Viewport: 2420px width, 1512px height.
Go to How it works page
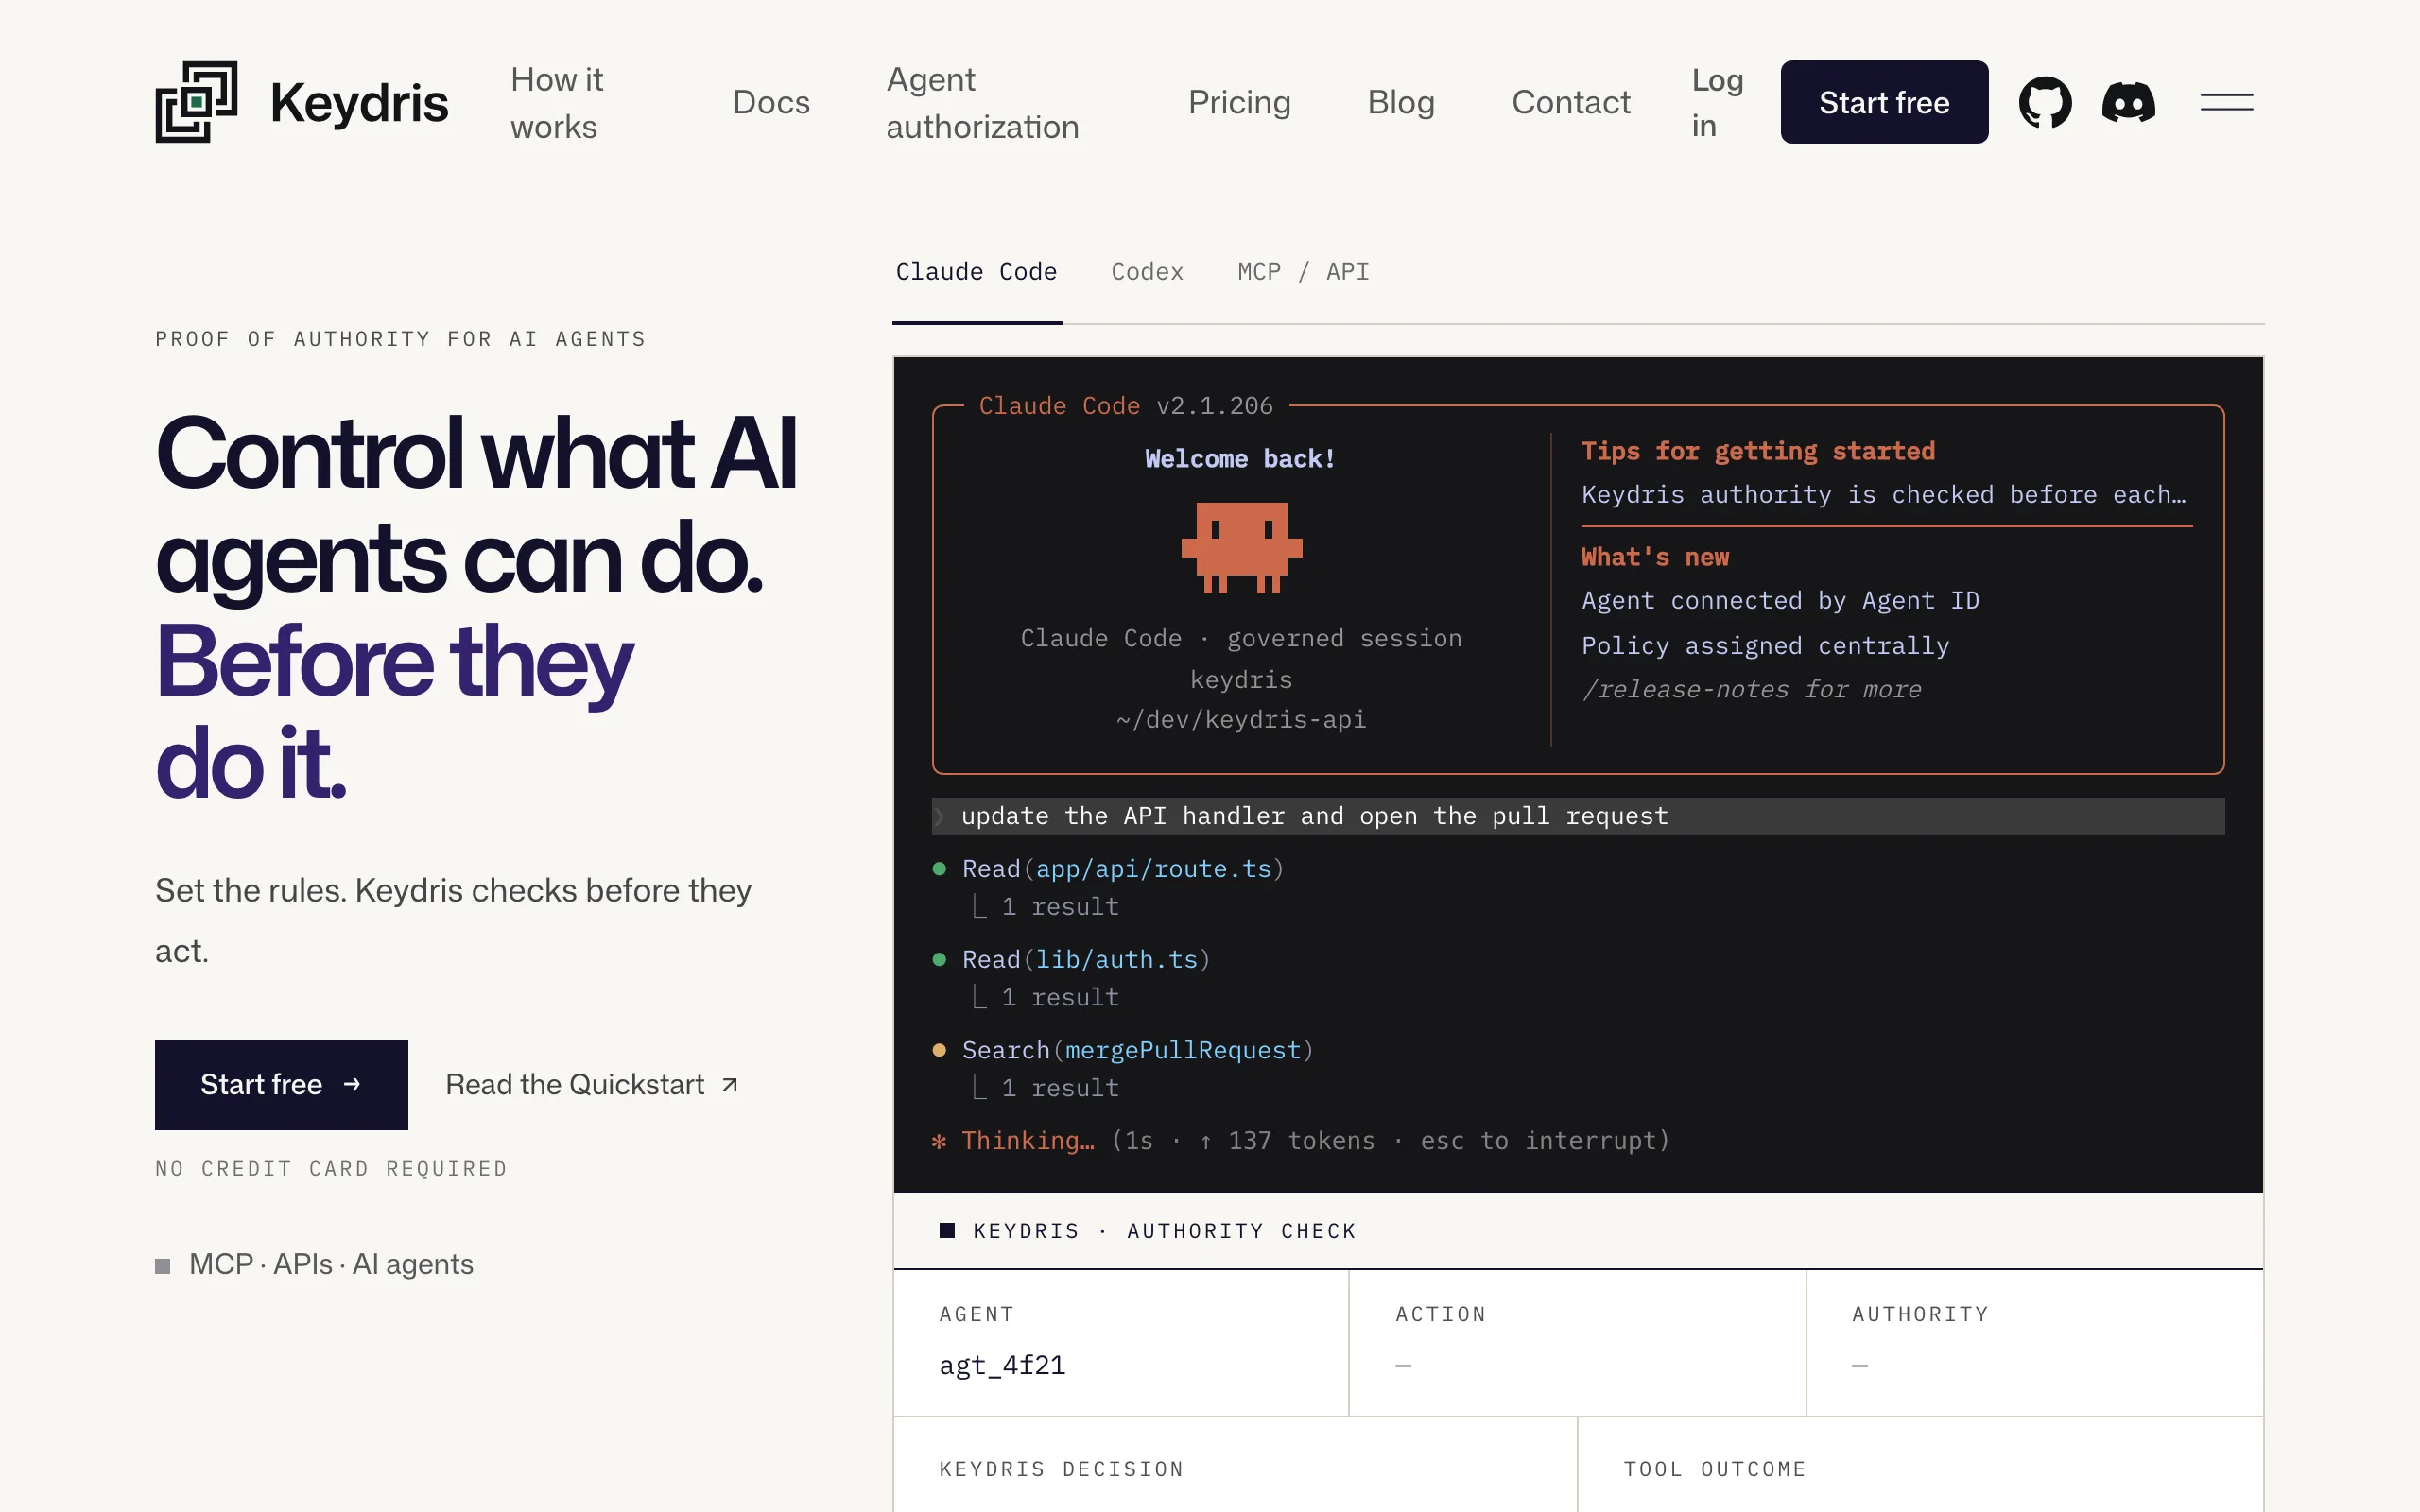pyautogui.click(x=557, y=103)
